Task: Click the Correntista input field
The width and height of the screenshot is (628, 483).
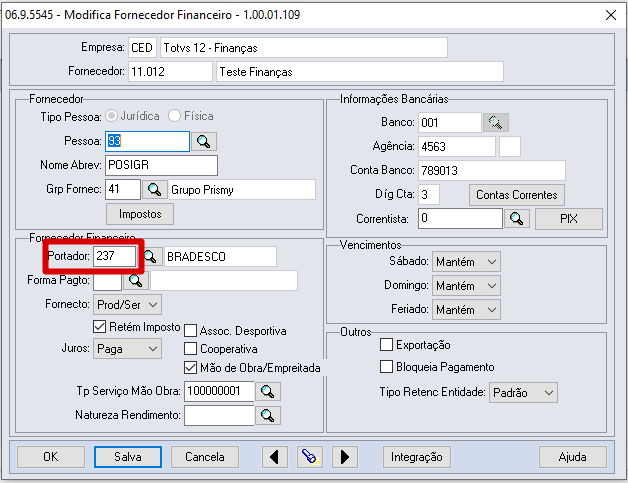Action: click(460, 219)
